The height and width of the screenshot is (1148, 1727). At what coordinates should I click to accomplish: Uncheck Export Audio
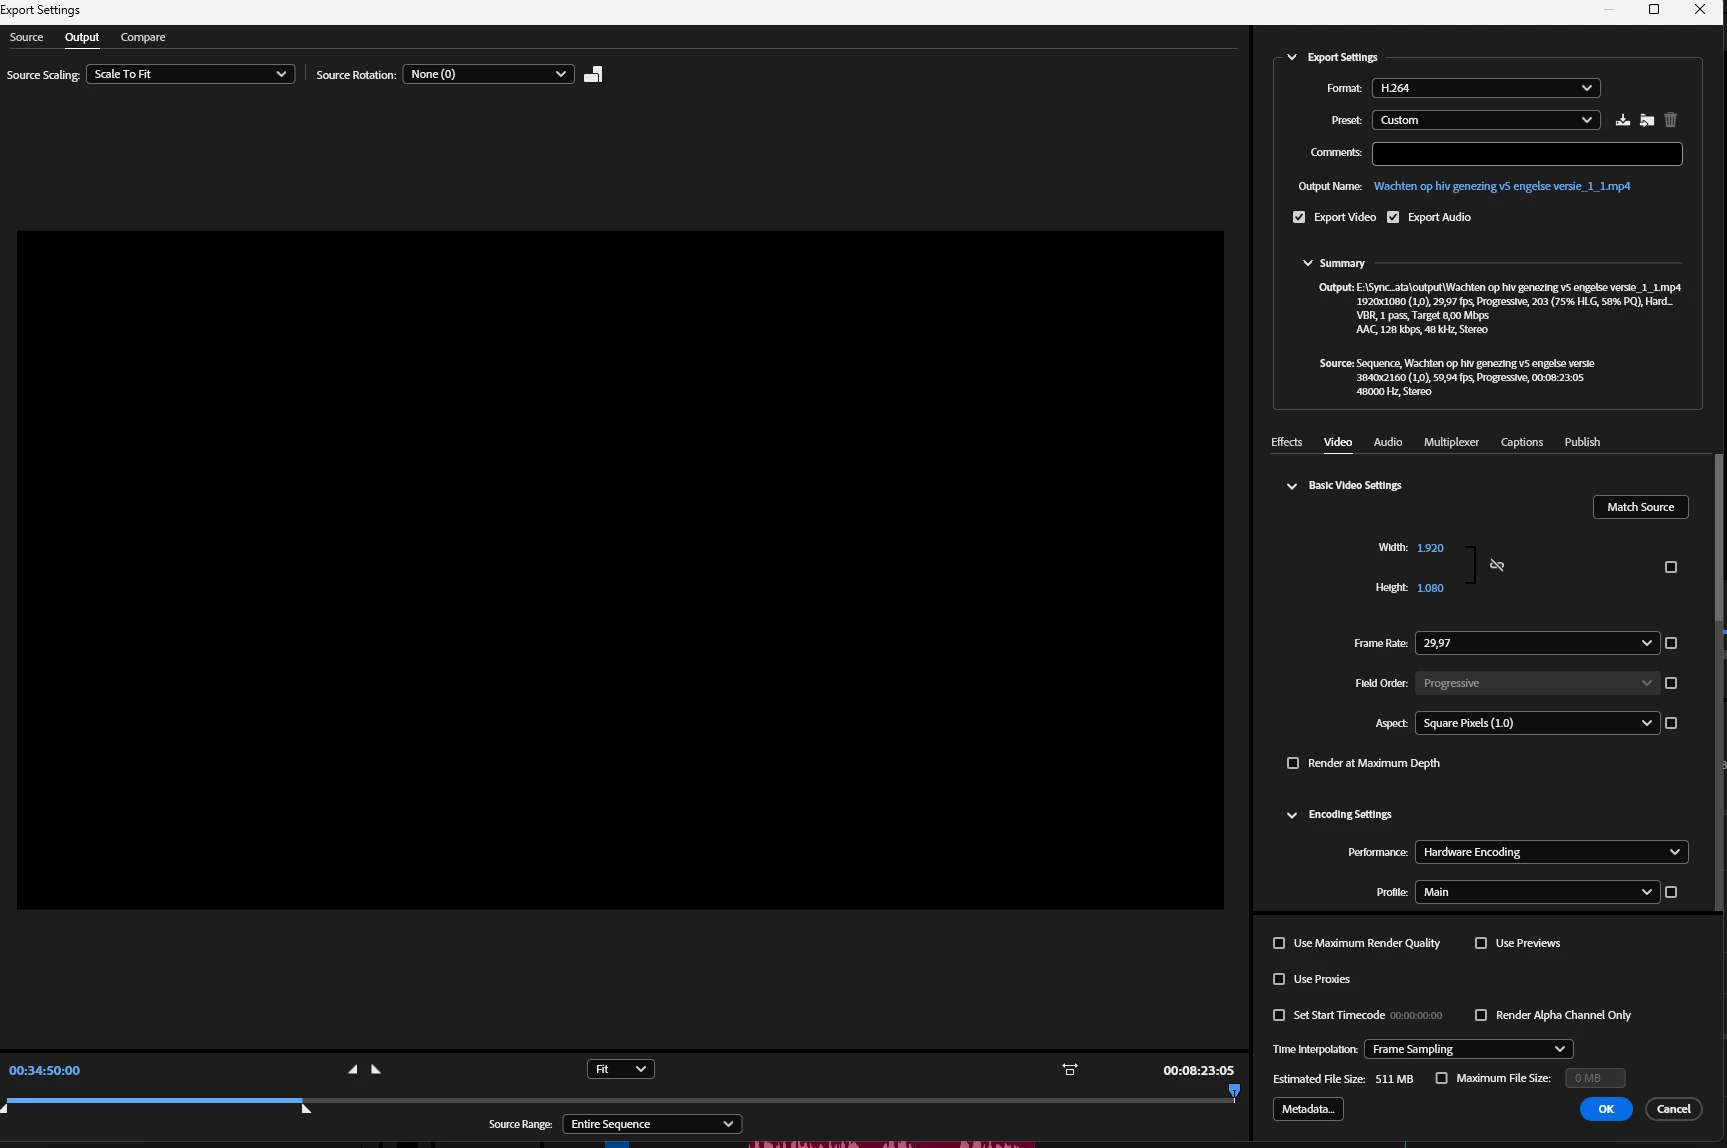coord(1393,217)
